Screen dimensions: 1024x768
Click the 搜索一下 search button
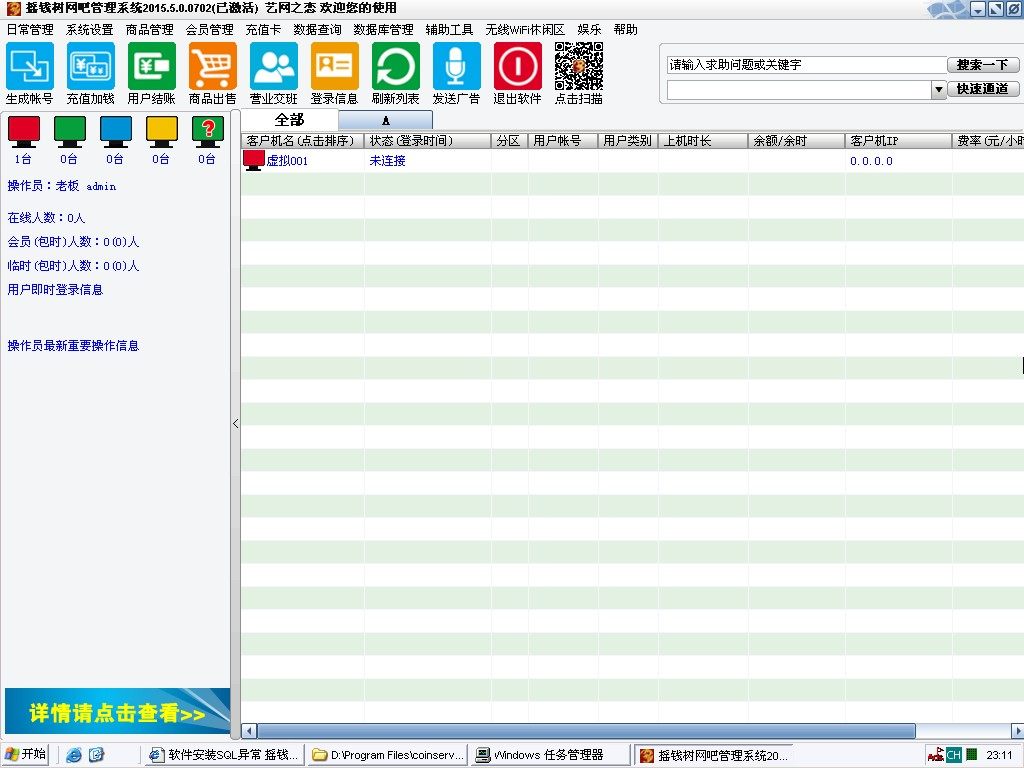[984, 63]
